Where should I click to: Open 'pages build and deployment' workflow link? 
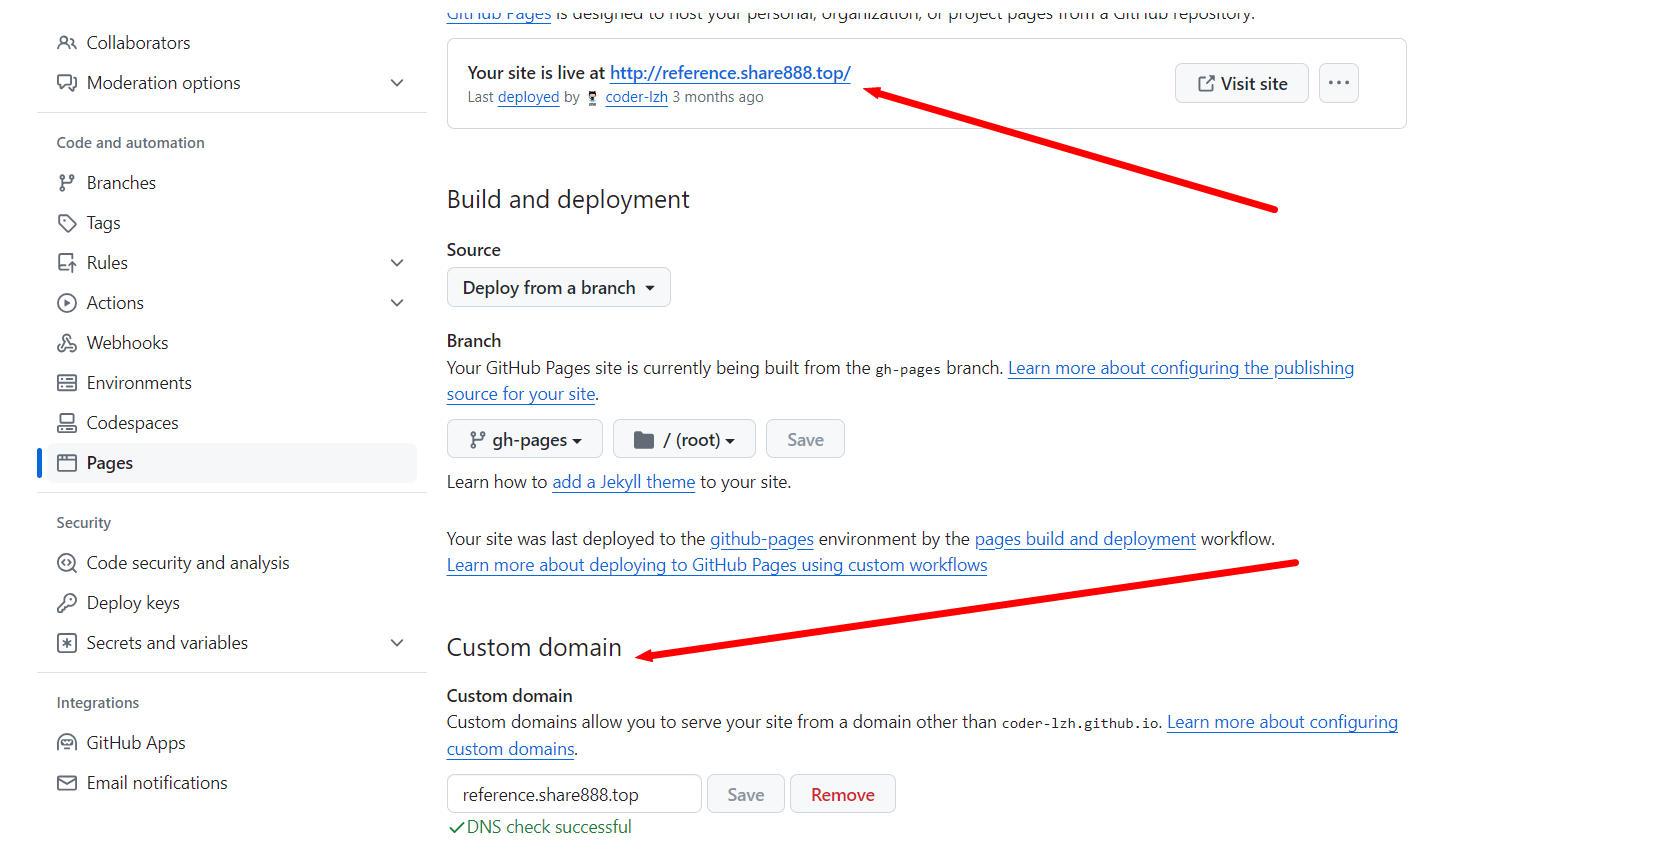[x=1085, y=539]
